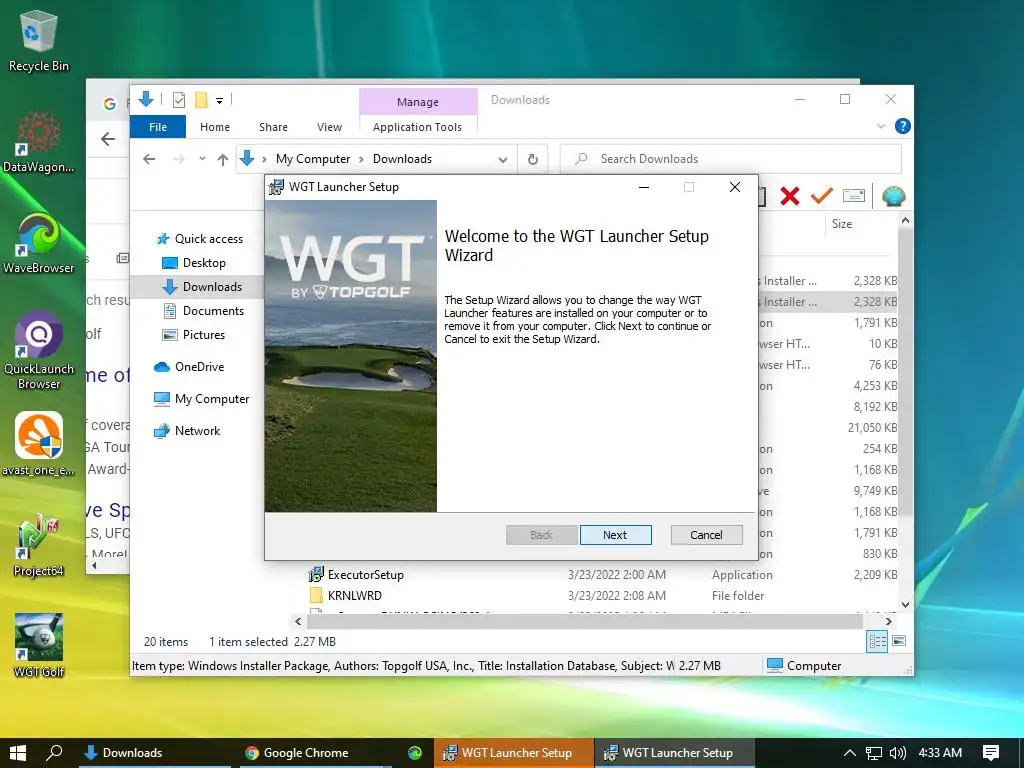Switch to Home ribbon tab
This screenshot has width=1024, height=768.
[x=215, y=127]
